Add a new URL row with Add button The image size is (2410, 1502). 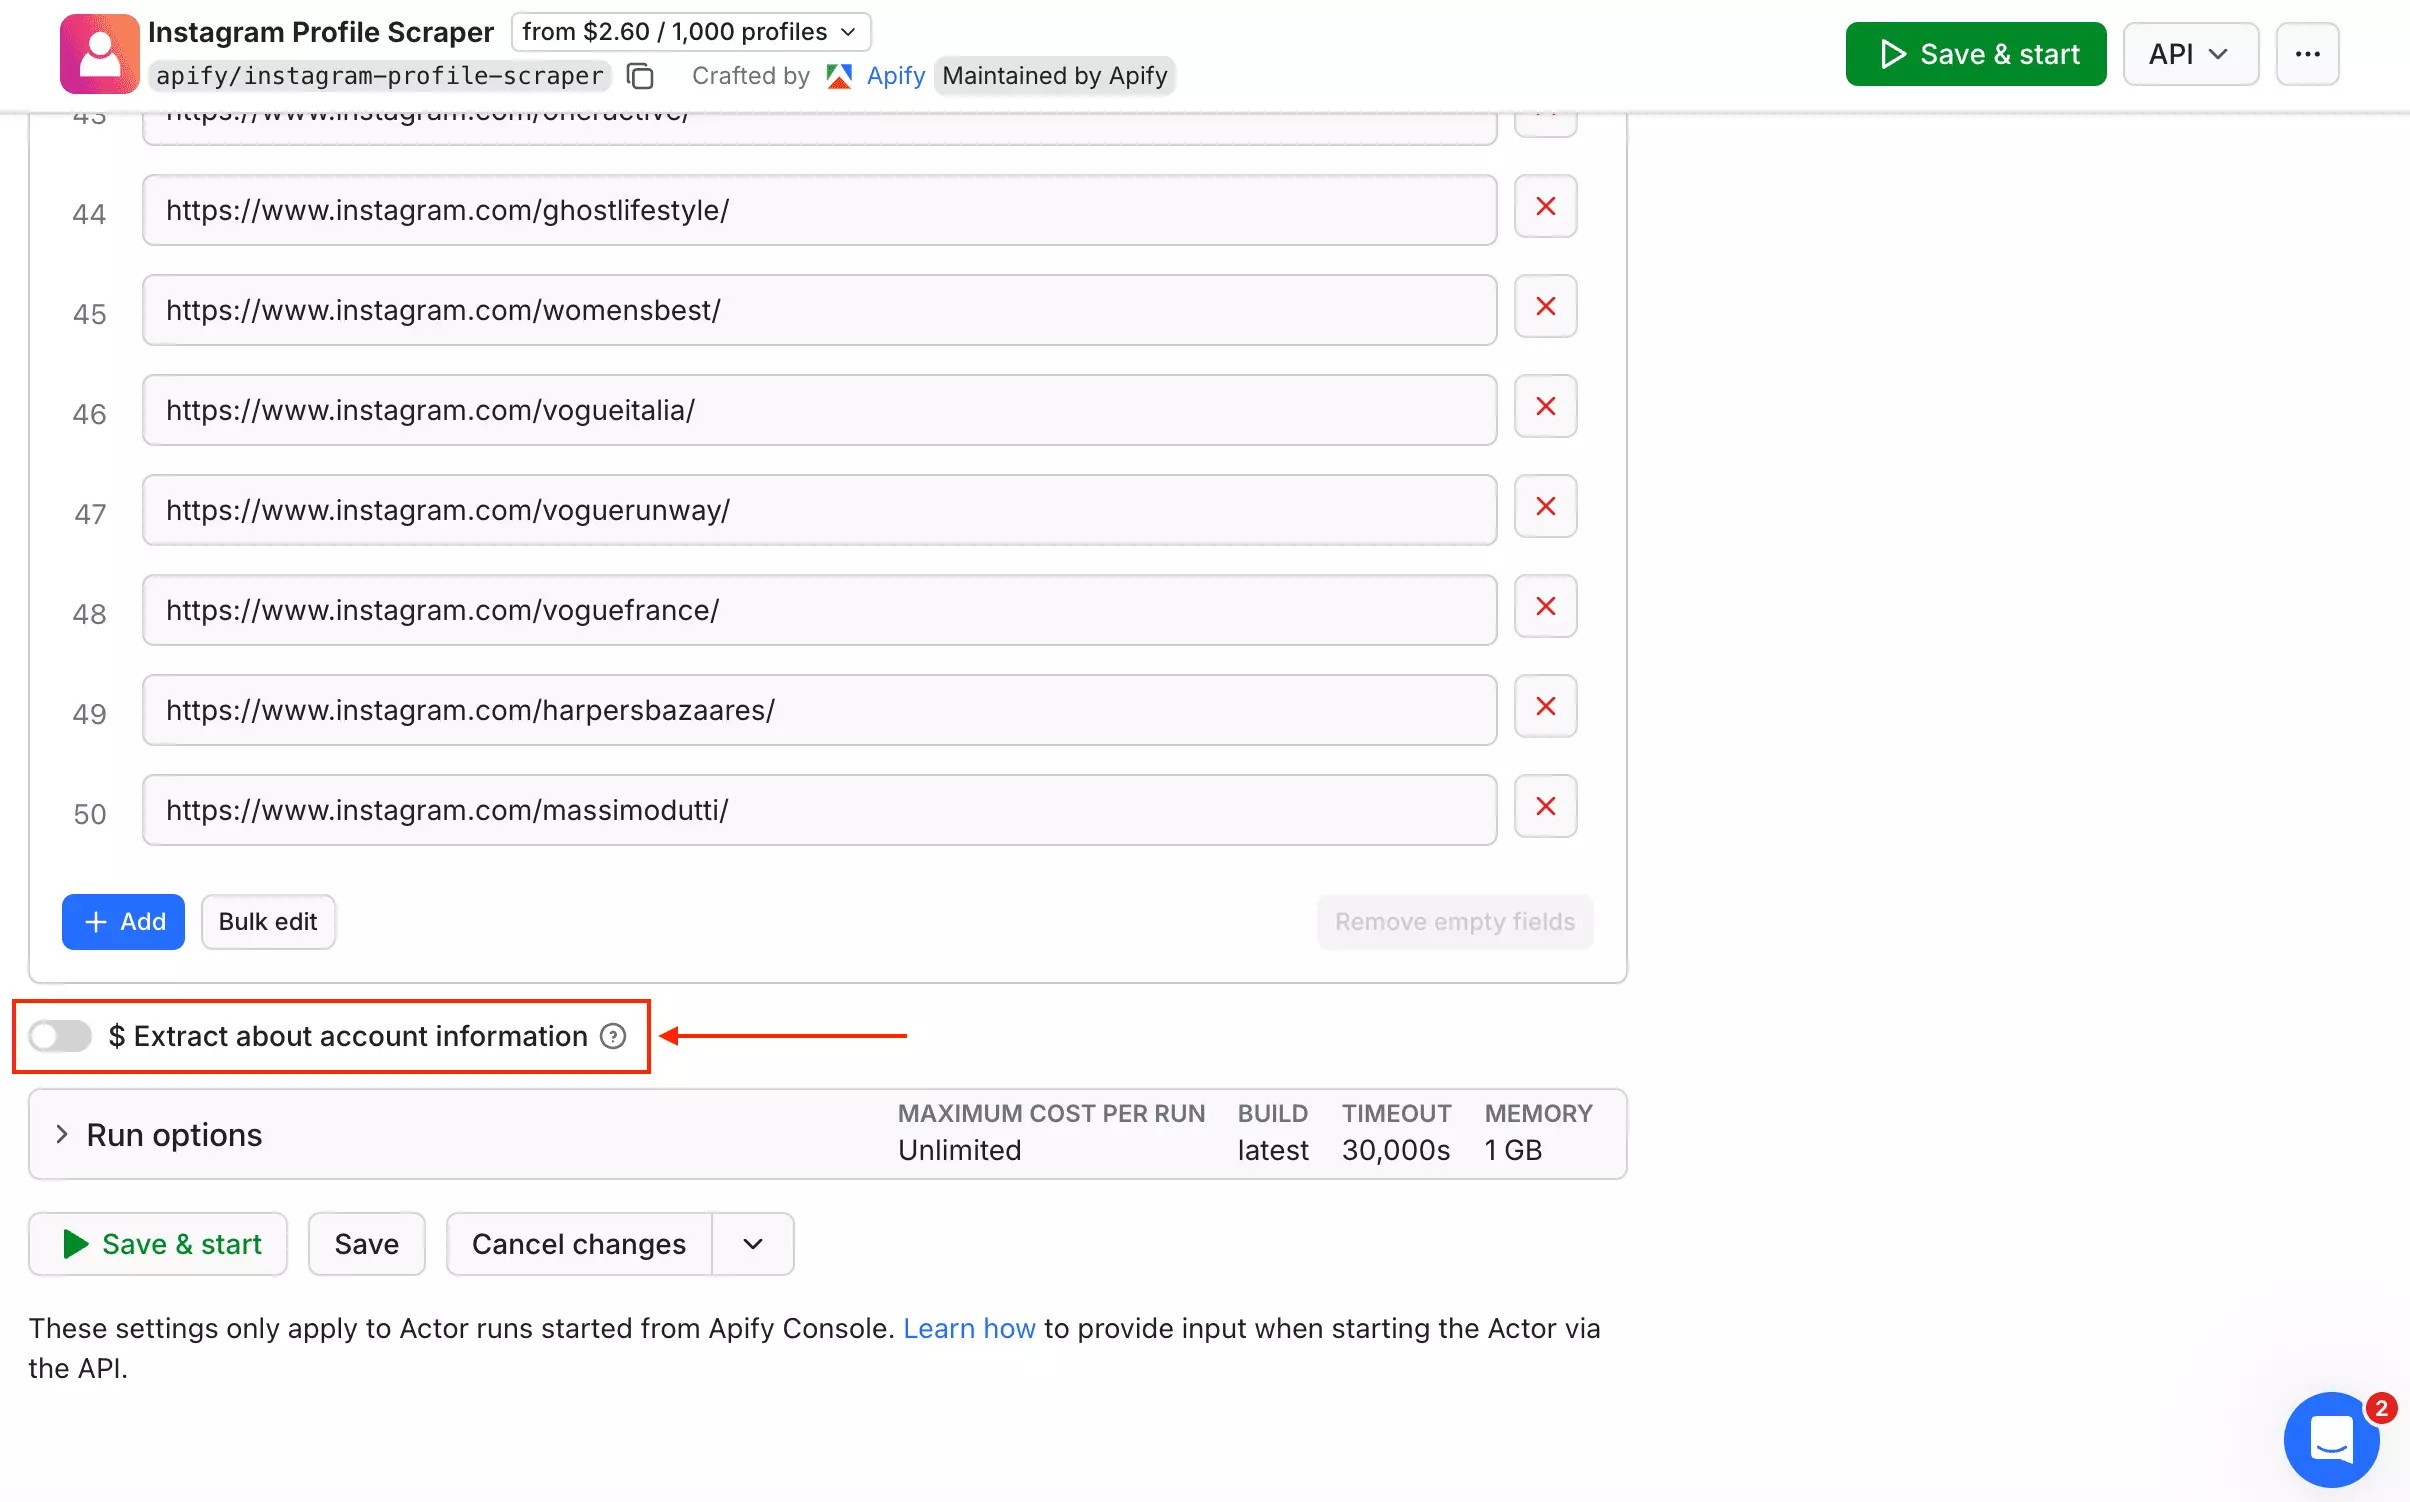tap(123, 922)
